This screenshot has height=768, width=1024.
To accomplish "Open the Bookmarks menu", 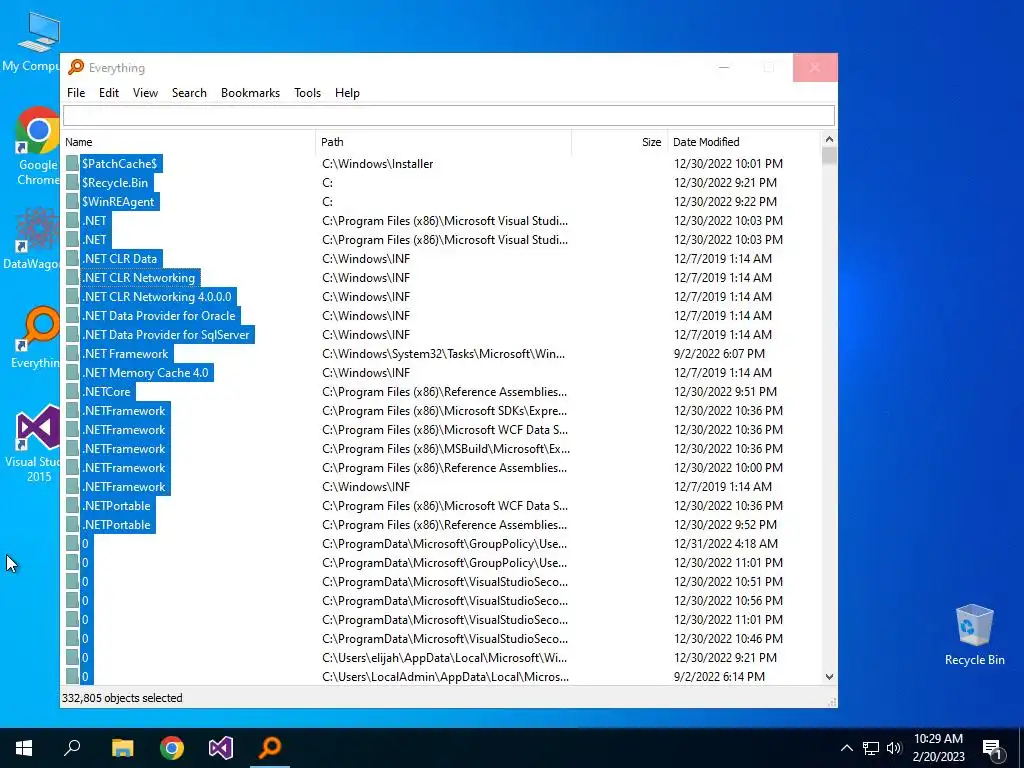I will point(250,93).
